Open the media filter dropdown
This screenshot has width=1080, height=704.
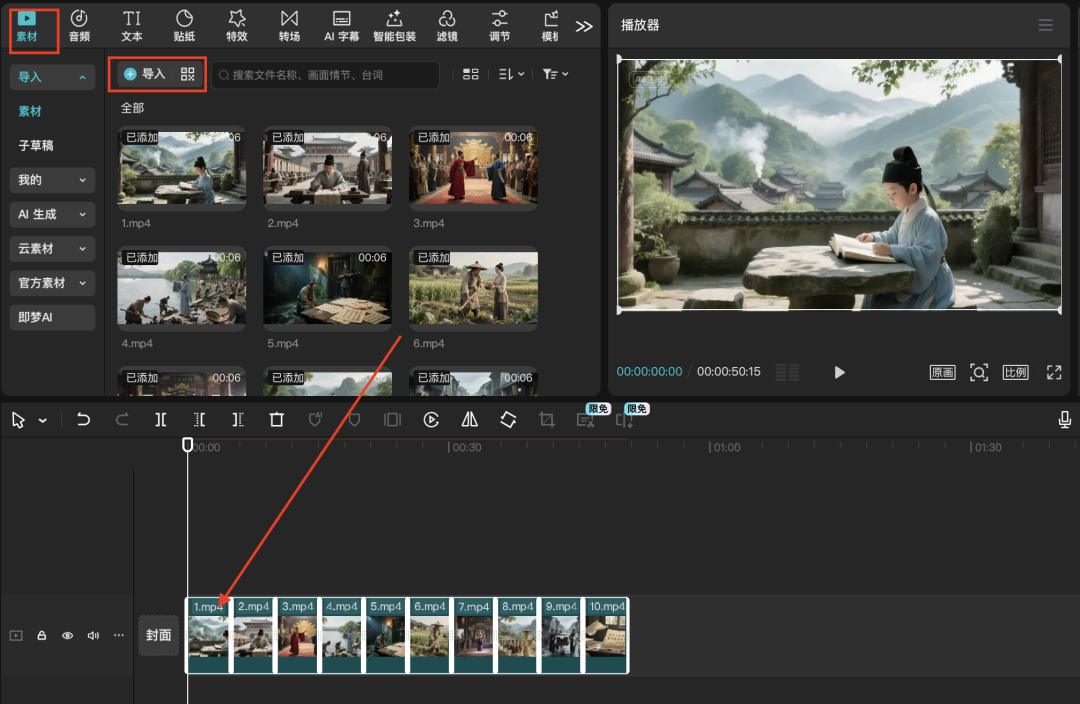tap(555, 74)
